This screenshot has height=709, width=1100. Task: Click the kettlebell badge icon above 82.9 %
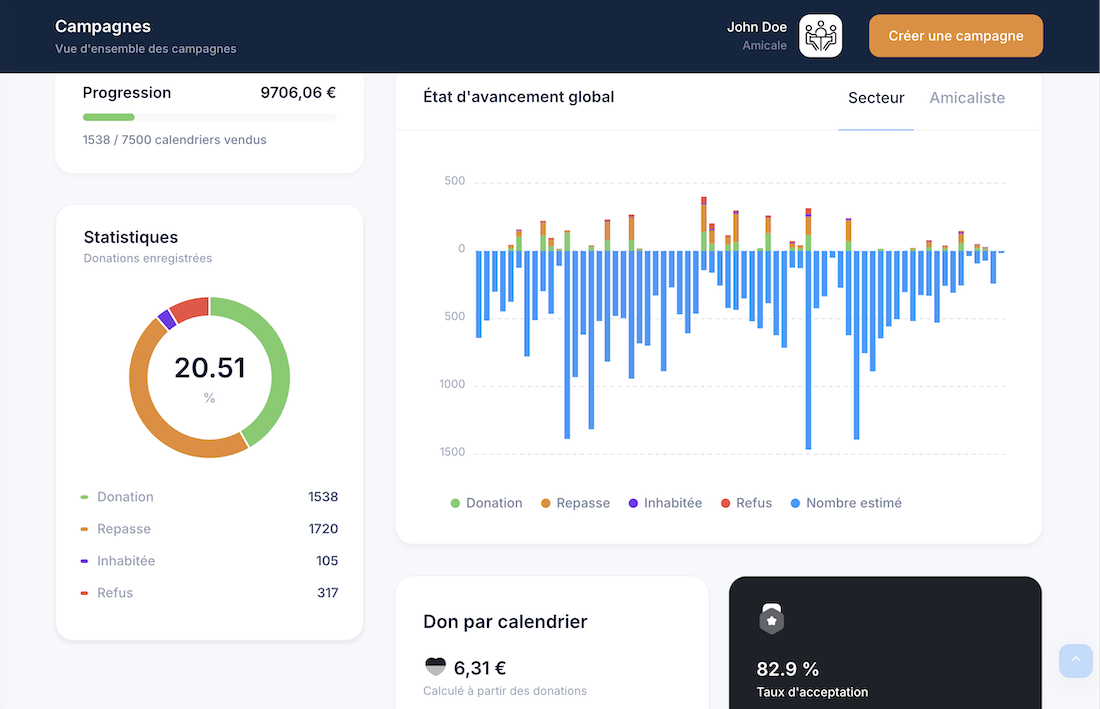771,620
